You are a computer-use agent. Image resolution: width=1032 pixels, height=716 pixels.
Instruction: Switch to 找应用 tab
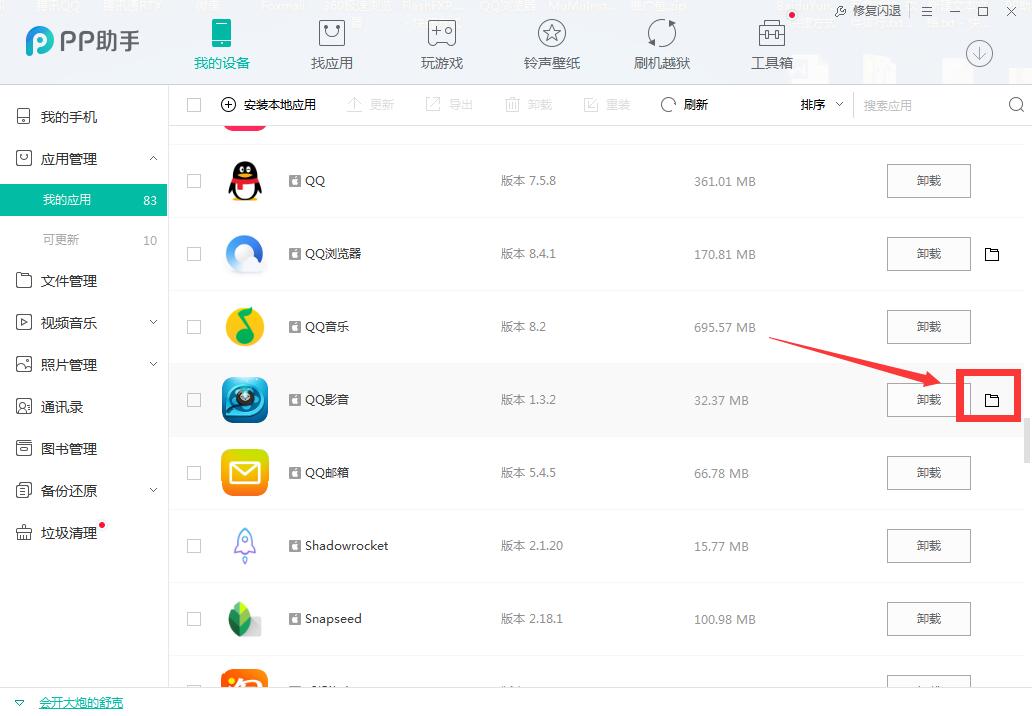coord(332,44)
